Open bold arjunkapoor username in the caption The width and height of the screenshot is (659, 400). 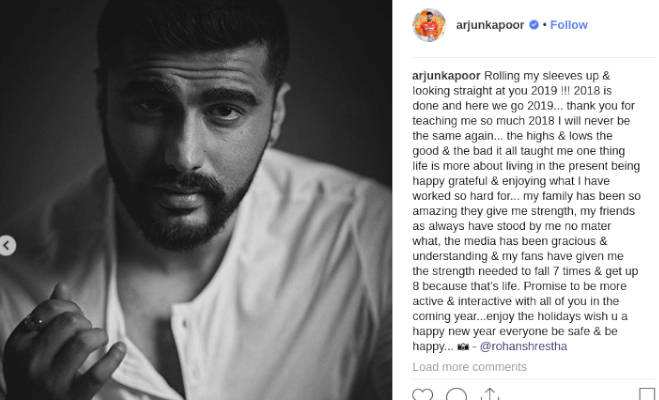click(x=446, y=76)
